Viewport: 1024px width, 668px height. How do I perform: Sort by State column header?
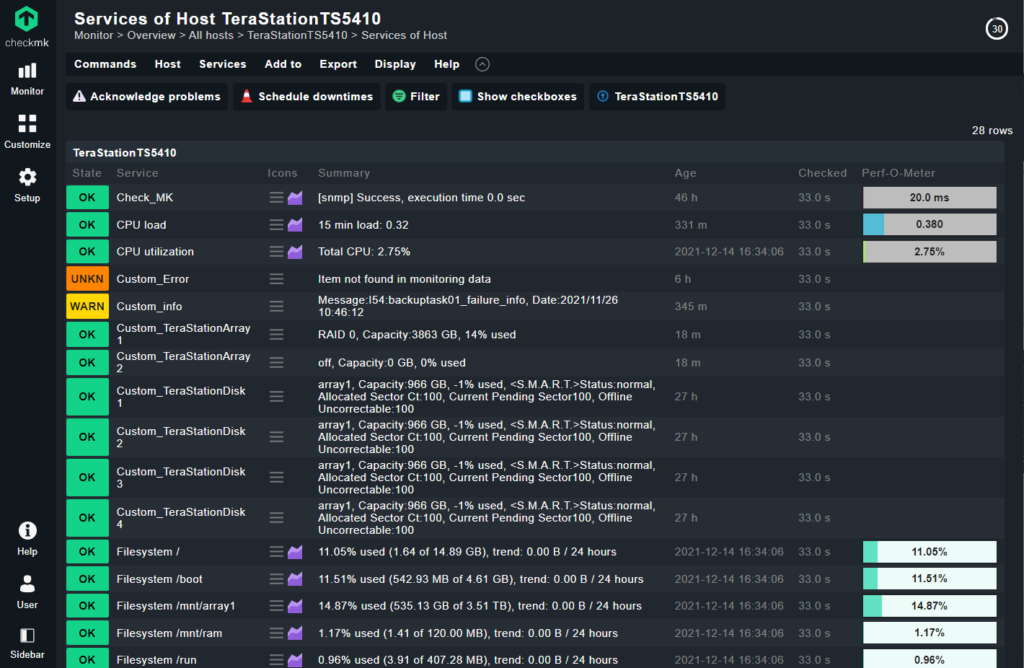coord(87,173)
